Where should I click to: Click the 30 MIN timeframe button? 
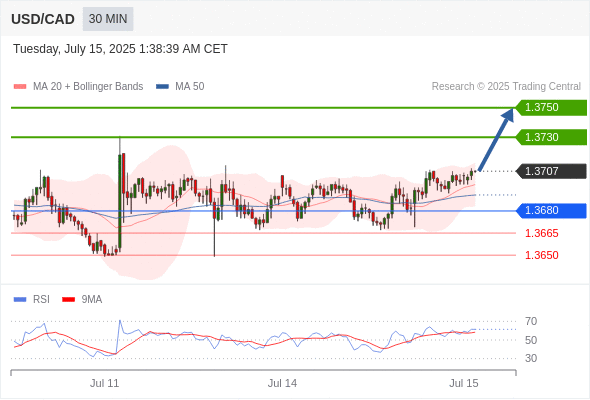pos(108,19)
